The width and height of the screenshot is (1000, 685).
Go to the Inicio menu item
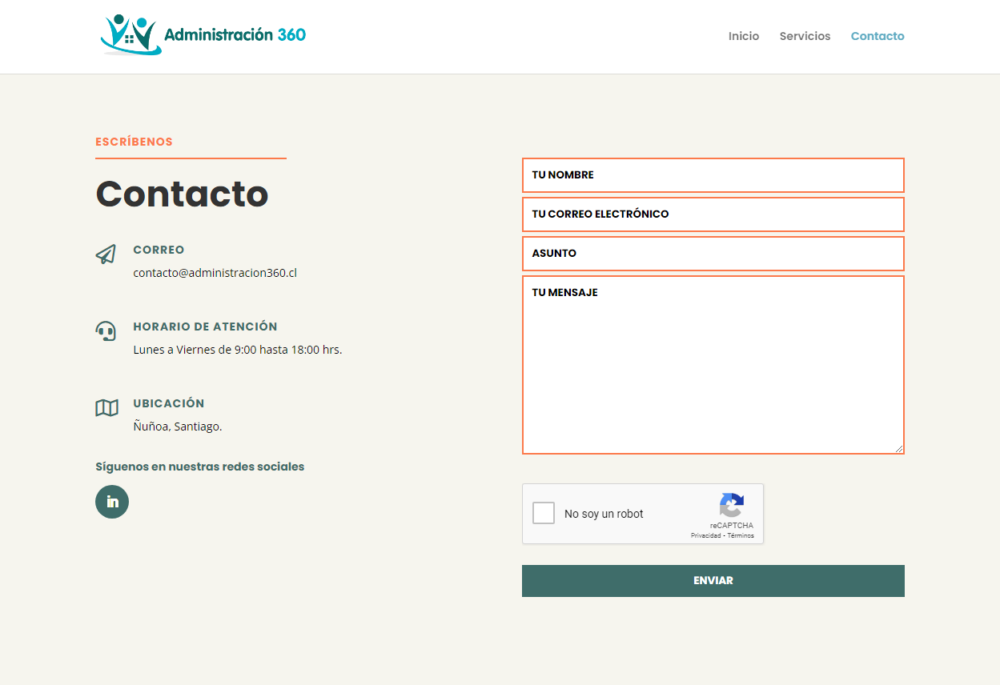click(x=743, y=36)
